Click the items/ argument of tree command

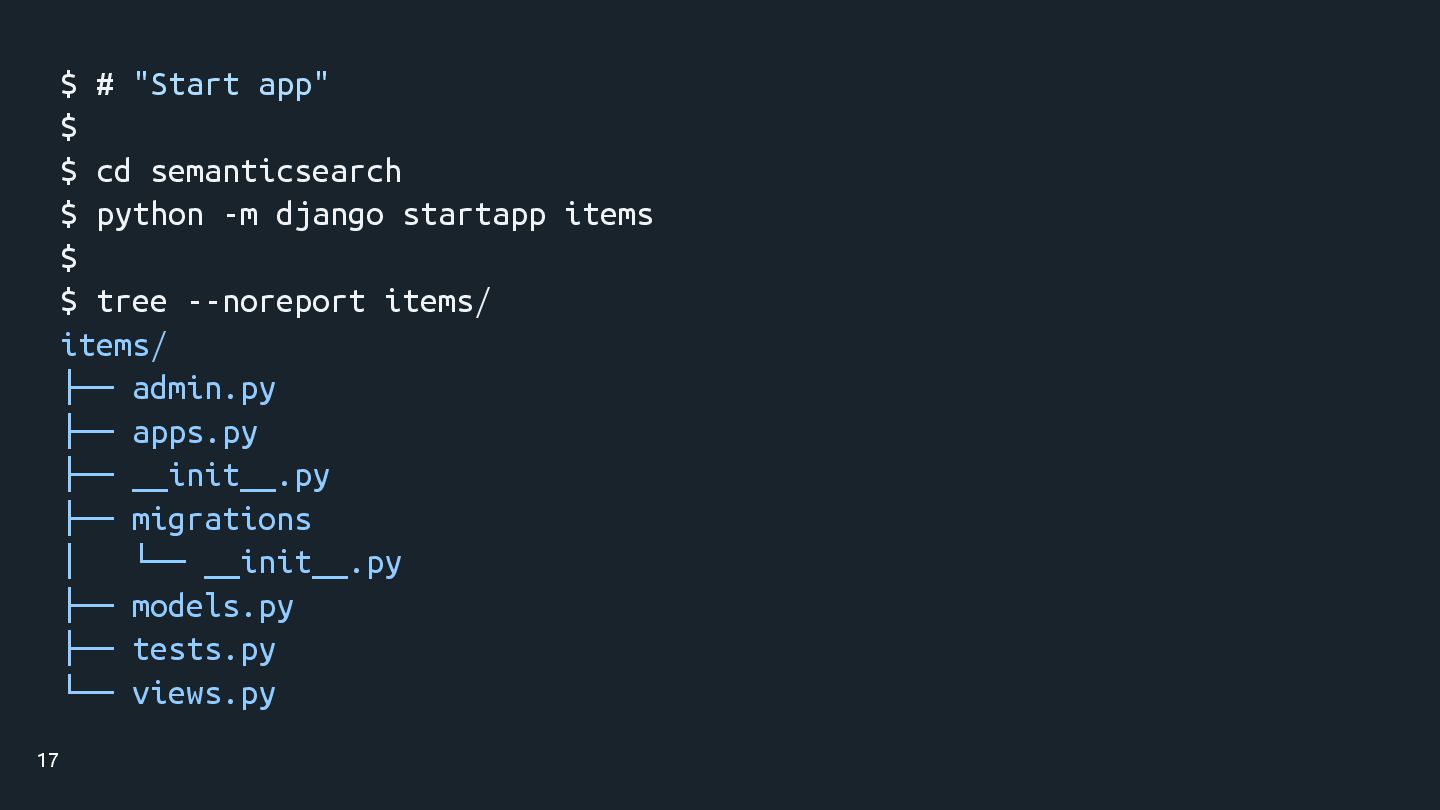[x=438, y=301]
